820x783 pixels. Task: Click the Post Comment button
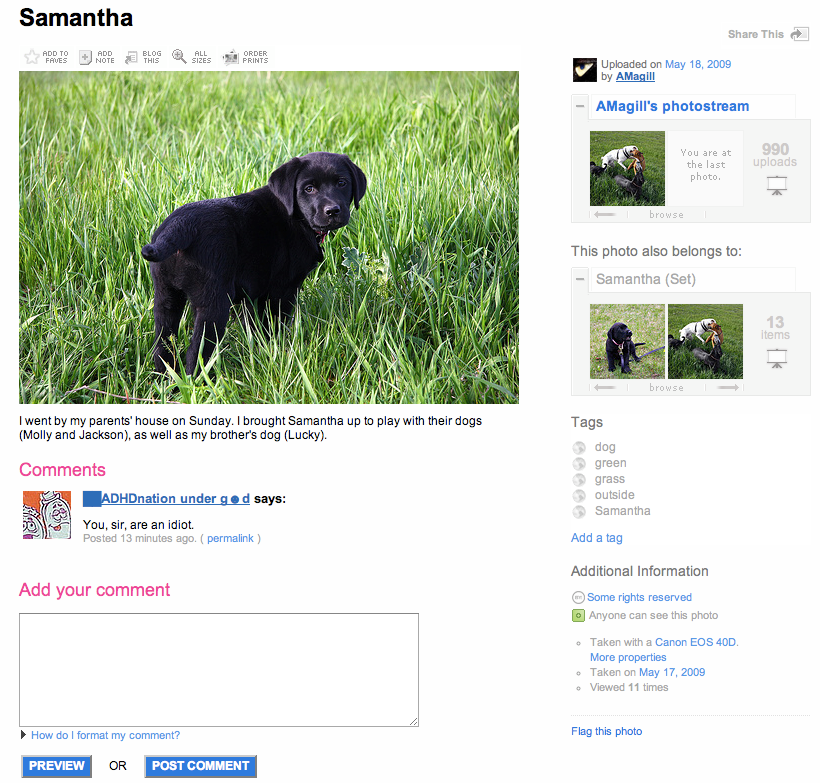(200, 766)
